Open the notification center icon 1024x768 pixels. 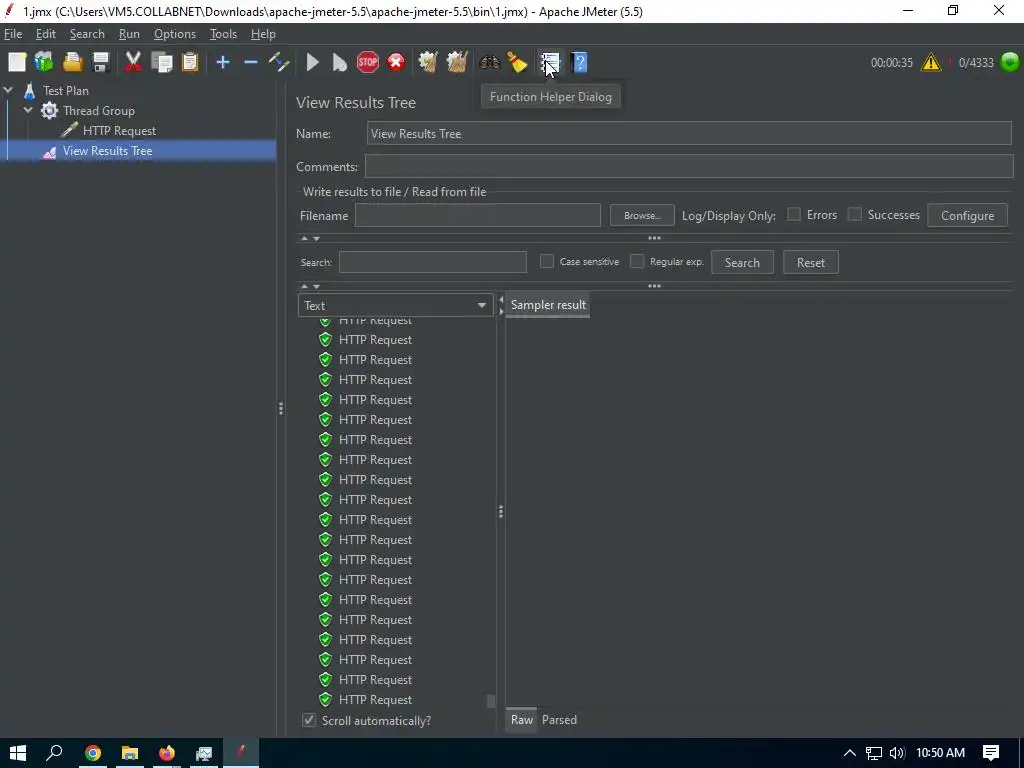click(x=991, y=753)
